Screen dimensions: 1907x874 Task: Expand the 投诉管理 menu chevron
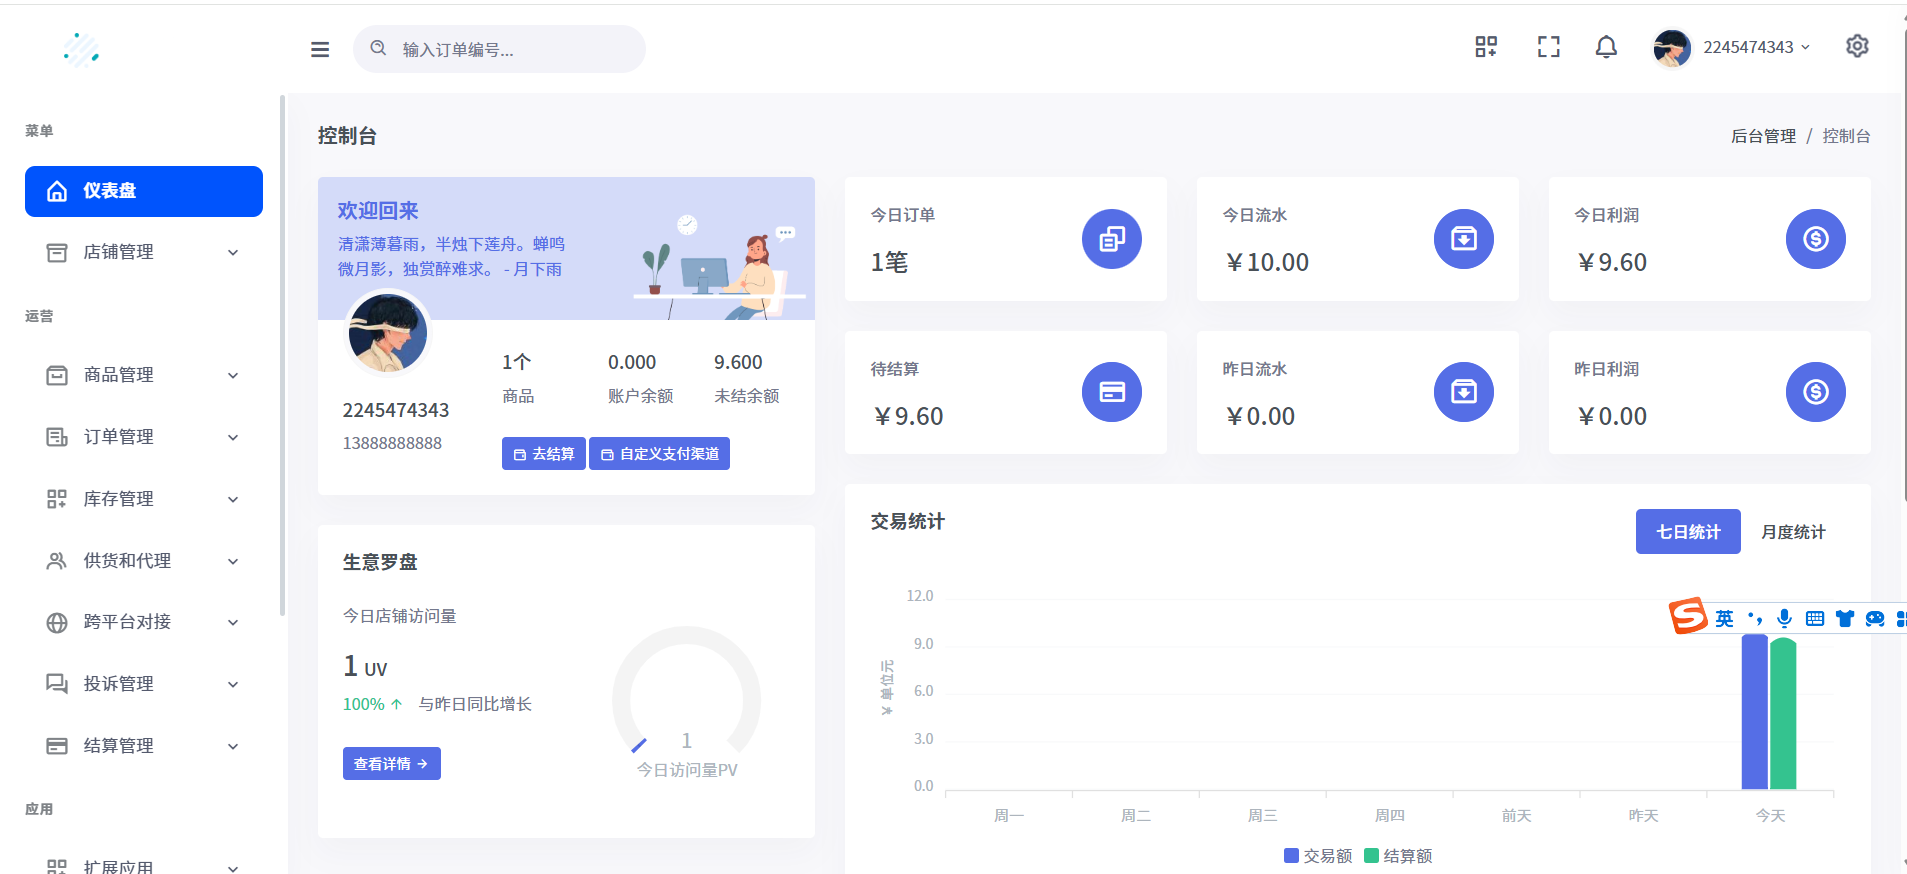pyautogui.click(x=233, y=685)
